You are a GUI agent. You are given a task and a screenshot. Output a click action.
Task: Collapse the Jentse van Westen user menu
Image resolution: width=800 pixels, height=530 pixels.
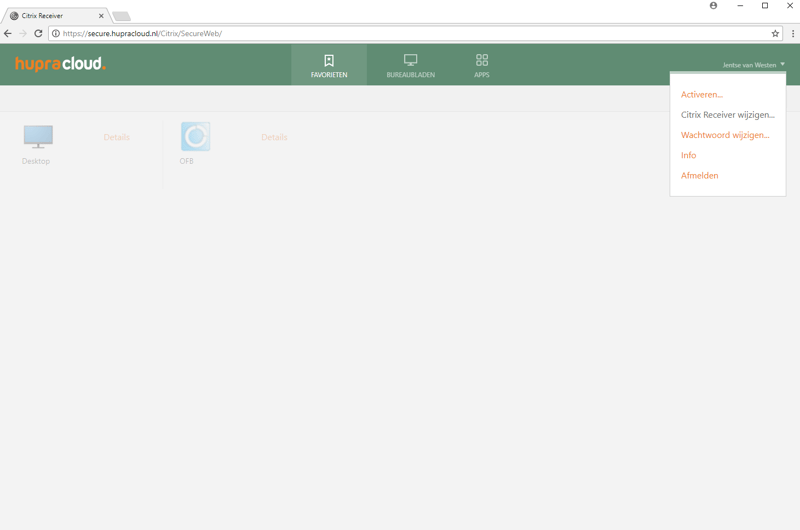coord(753,65)
